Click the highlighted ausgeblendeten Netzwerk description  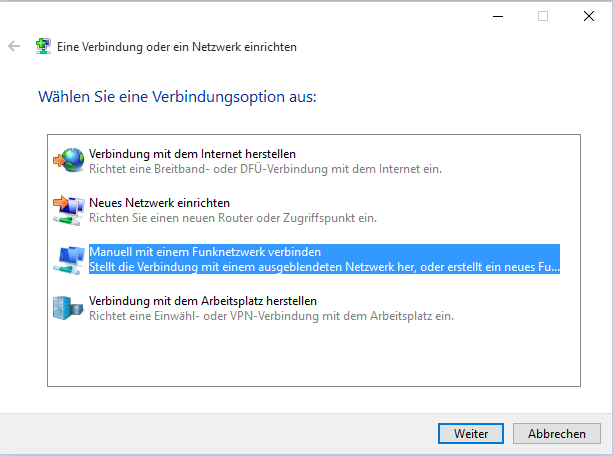point(324,267)
